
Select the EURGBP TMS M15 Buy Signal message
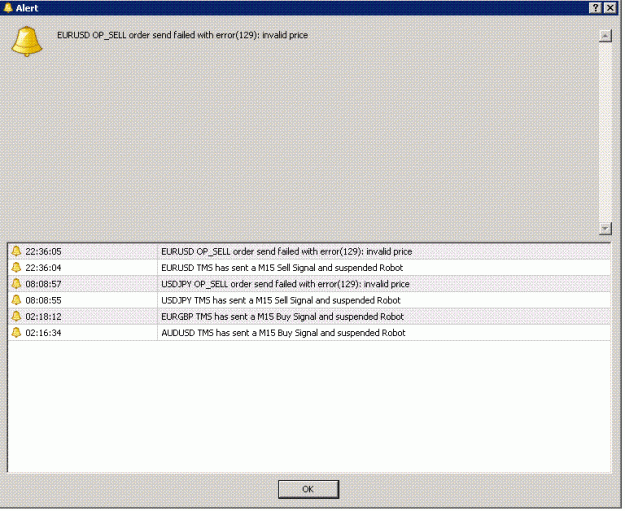pyautogui.click(x=284, y=318)
